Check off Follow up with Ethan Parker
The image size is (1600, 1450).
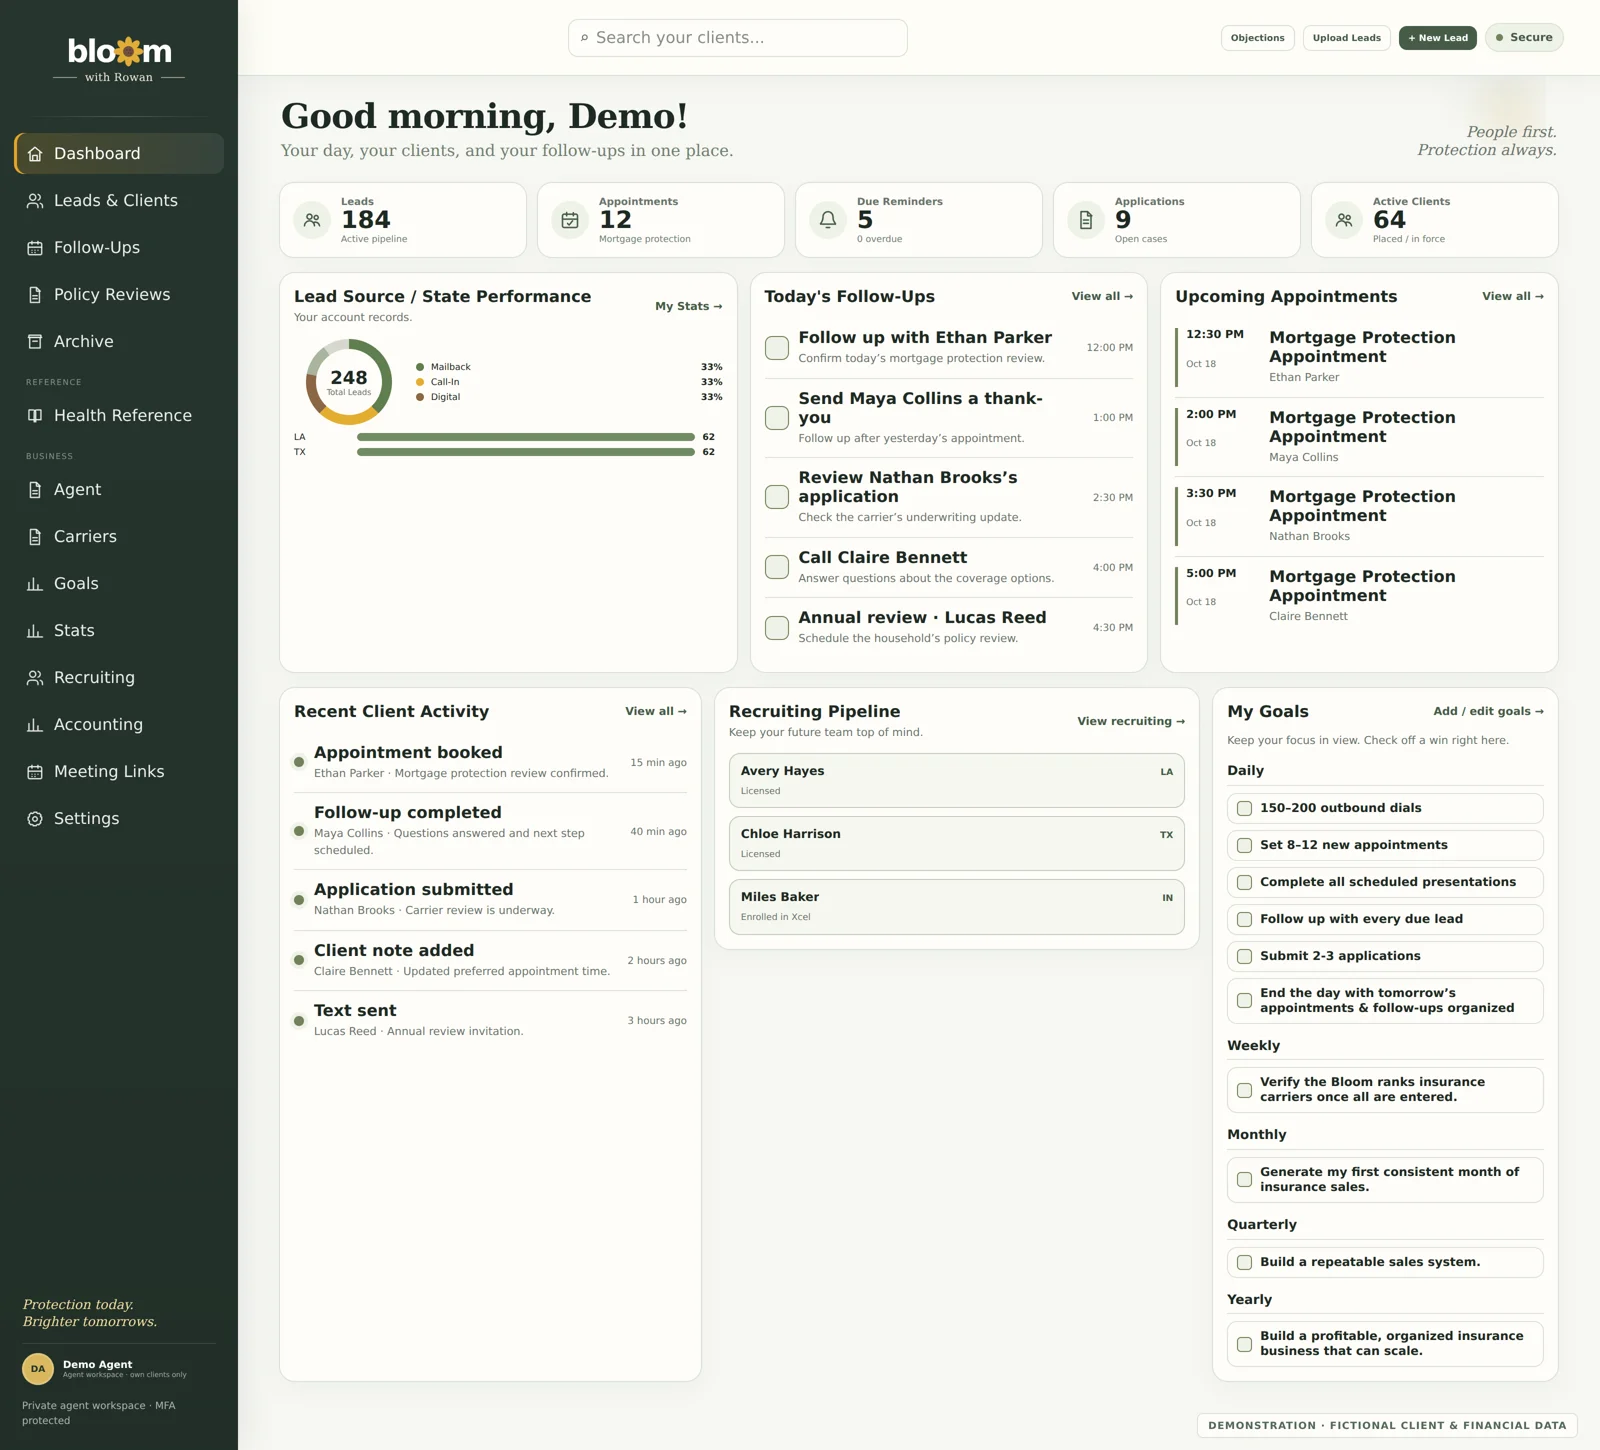click(777, 348)
